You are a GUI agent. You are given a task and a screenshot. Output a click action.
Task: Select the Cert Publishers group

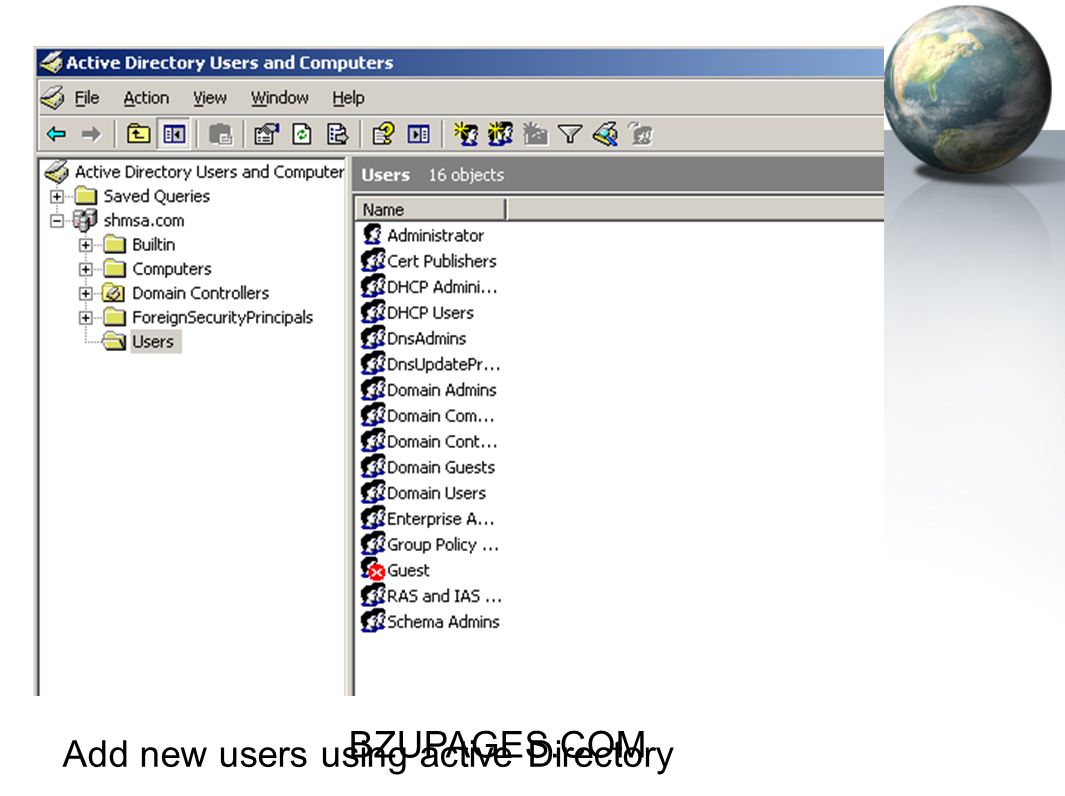point(441,261)
